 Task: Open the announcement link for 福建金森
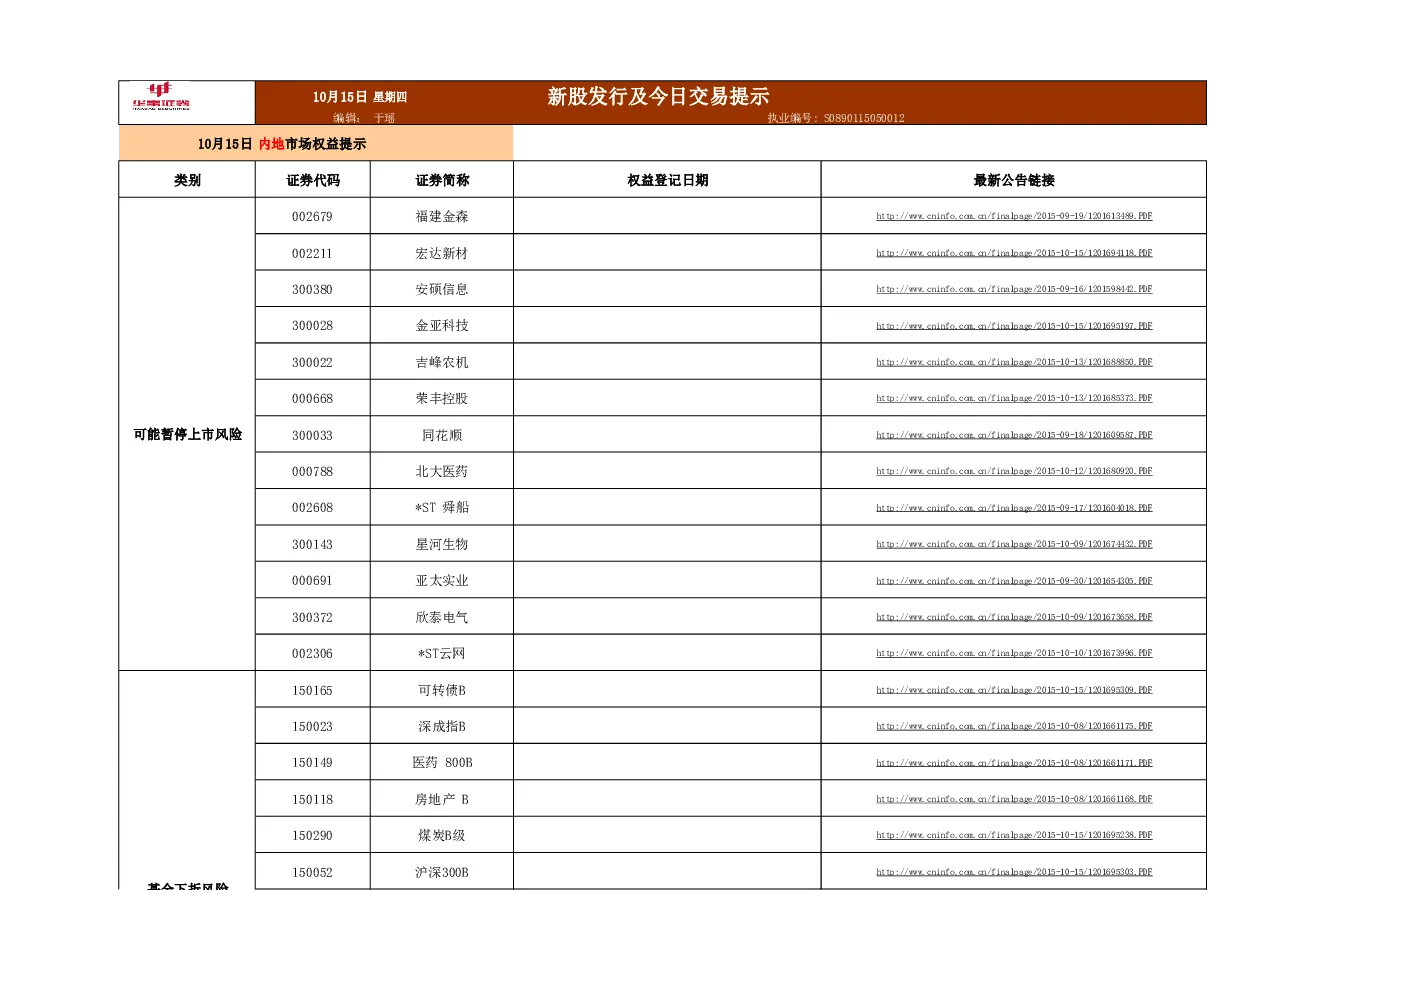1014,216
